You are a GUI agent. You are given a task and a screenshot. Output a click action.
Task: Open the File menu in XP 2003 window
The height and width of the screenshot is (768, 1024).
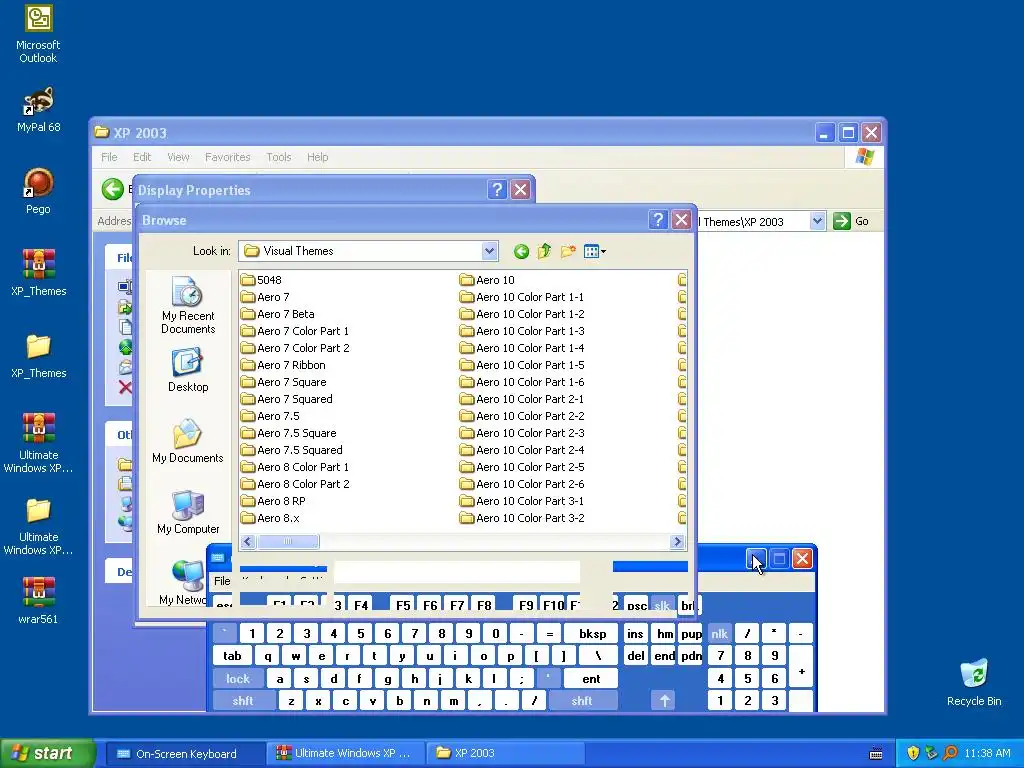pyautogui.click(x=109, y=157)
